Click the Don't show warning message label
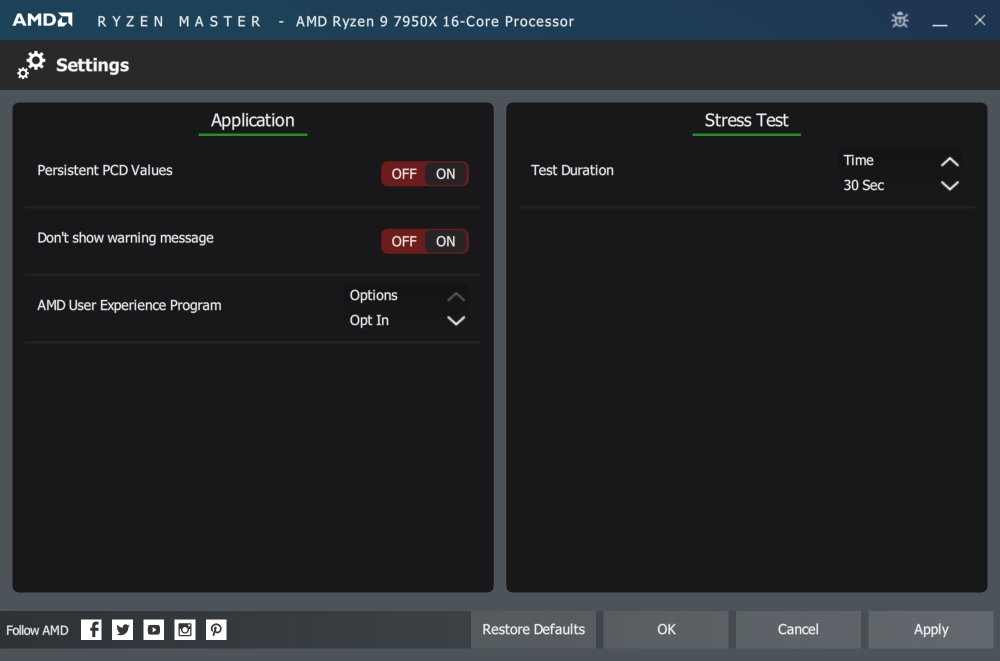 pos(125,238)
